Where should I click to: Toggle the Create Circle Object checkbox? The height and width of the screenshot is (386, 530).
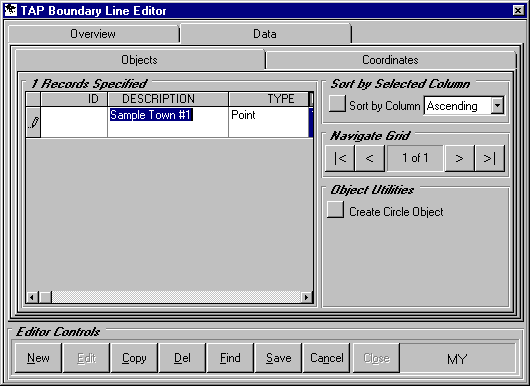pos(335,210)
